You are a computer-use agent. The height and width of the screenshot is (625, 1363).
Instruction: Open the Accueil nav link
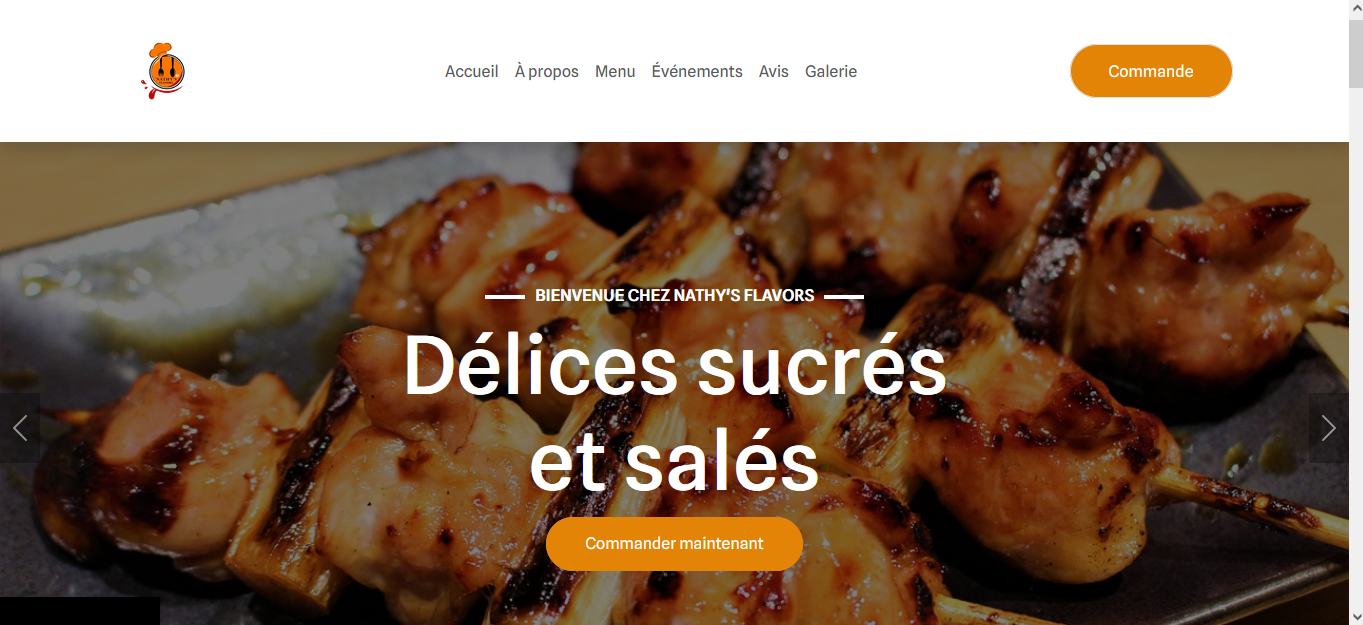[x=472, y=71]
